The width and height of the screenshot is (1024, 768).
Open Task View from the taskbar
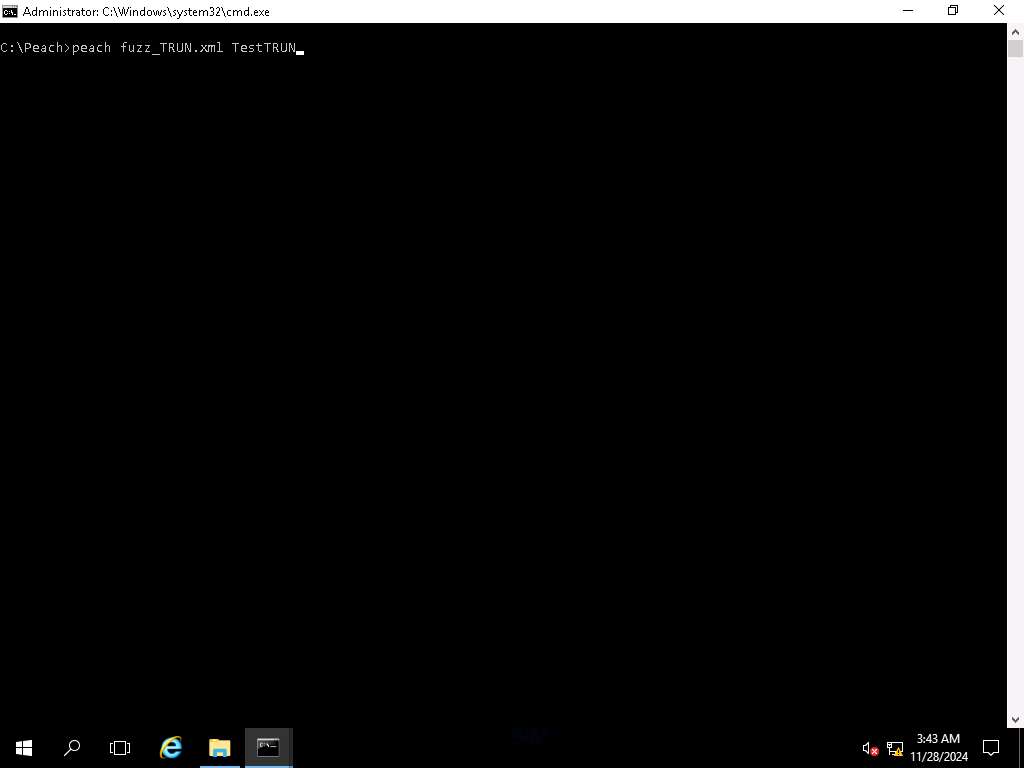pos(120,747)
